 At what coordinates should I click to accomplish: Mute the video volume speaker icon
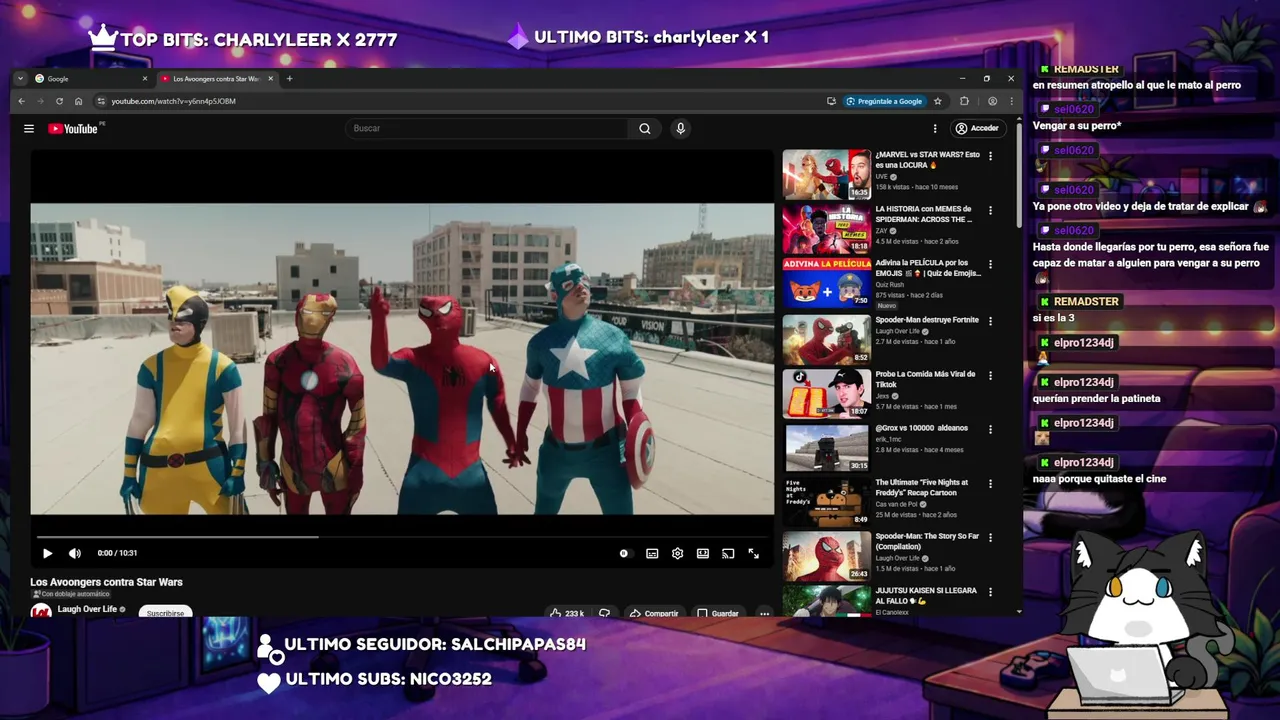pos(75,553)
